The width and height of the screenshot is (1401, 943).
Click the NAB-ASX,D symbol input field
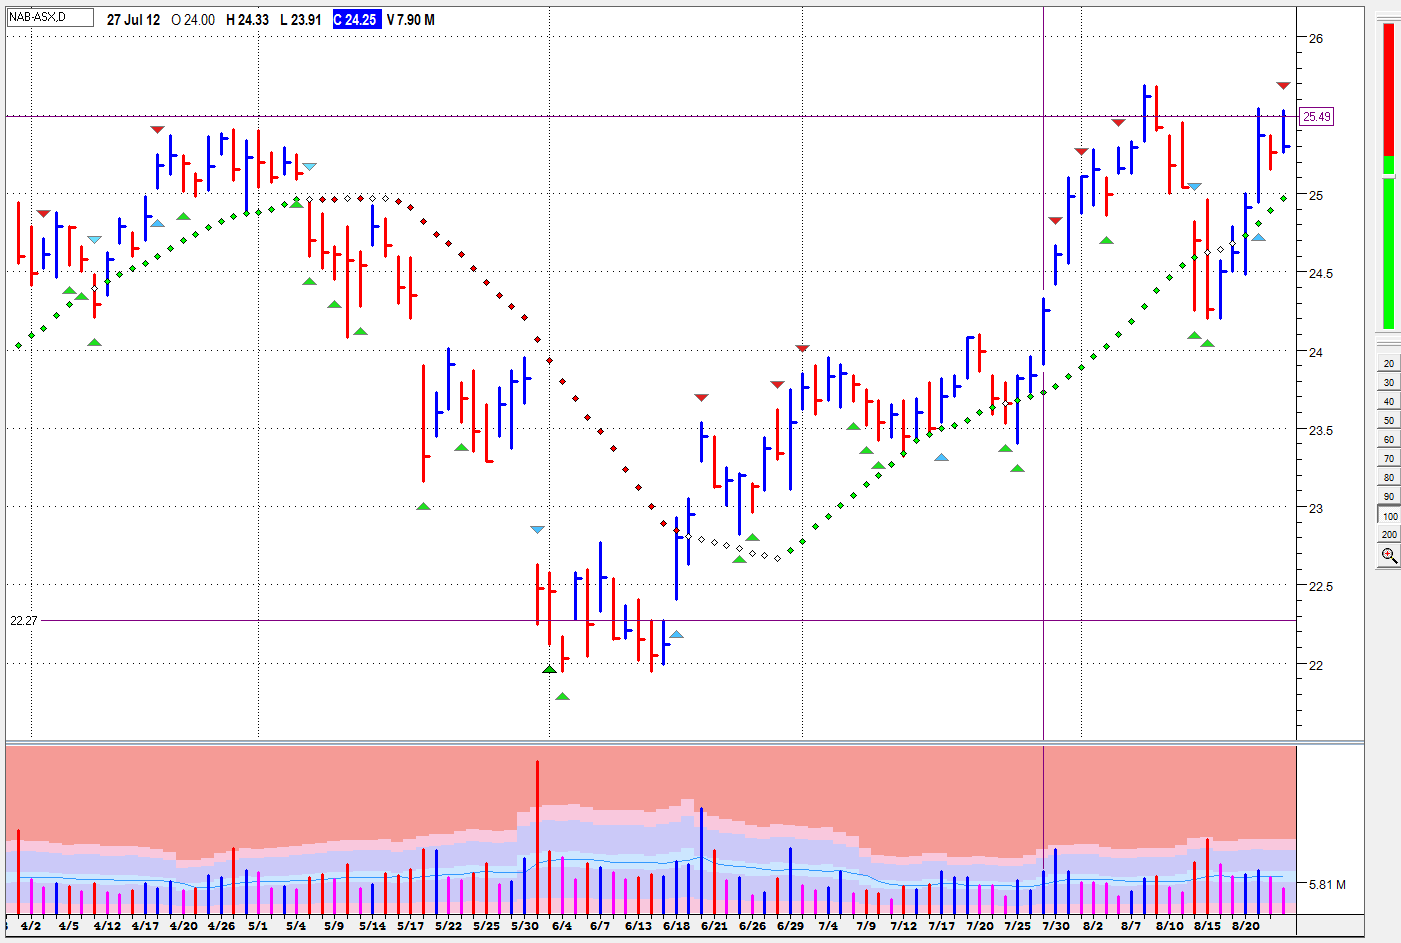(50, 18)
